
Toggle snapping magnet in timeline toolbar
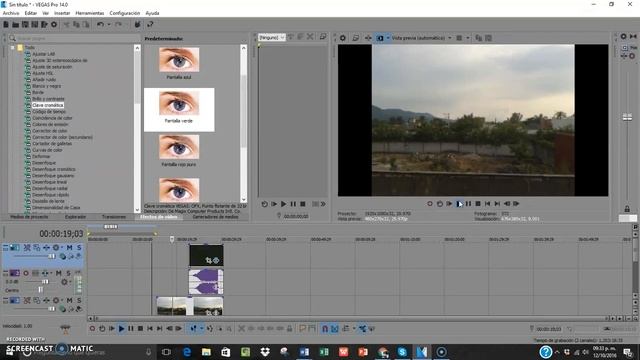point(325,329)
